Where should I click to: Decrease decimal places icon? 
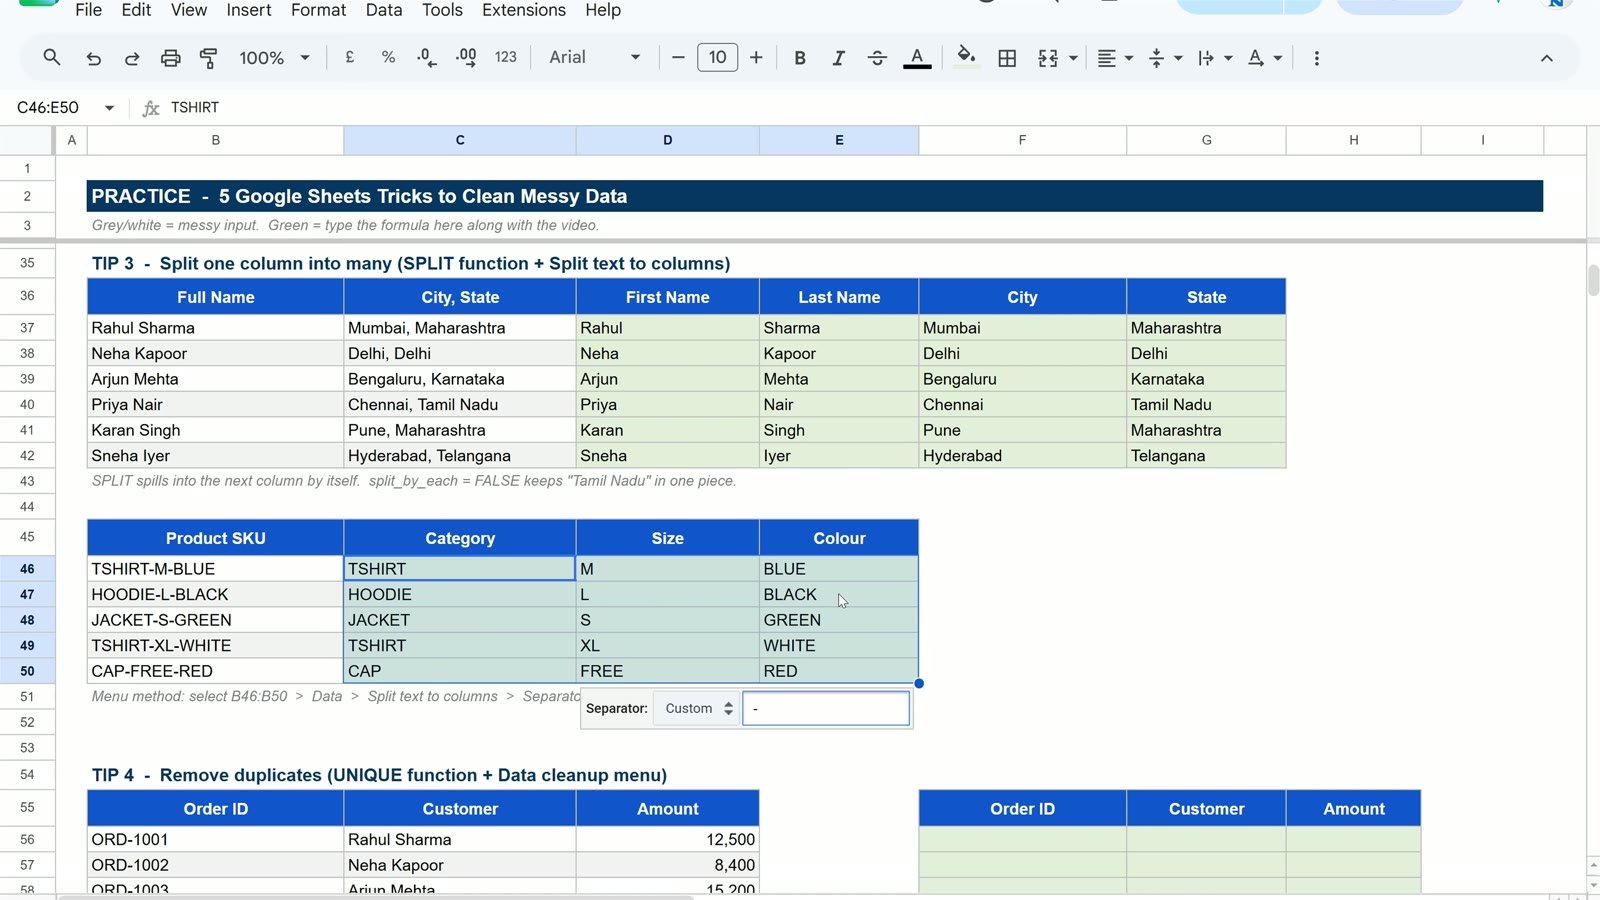[427, 58]
